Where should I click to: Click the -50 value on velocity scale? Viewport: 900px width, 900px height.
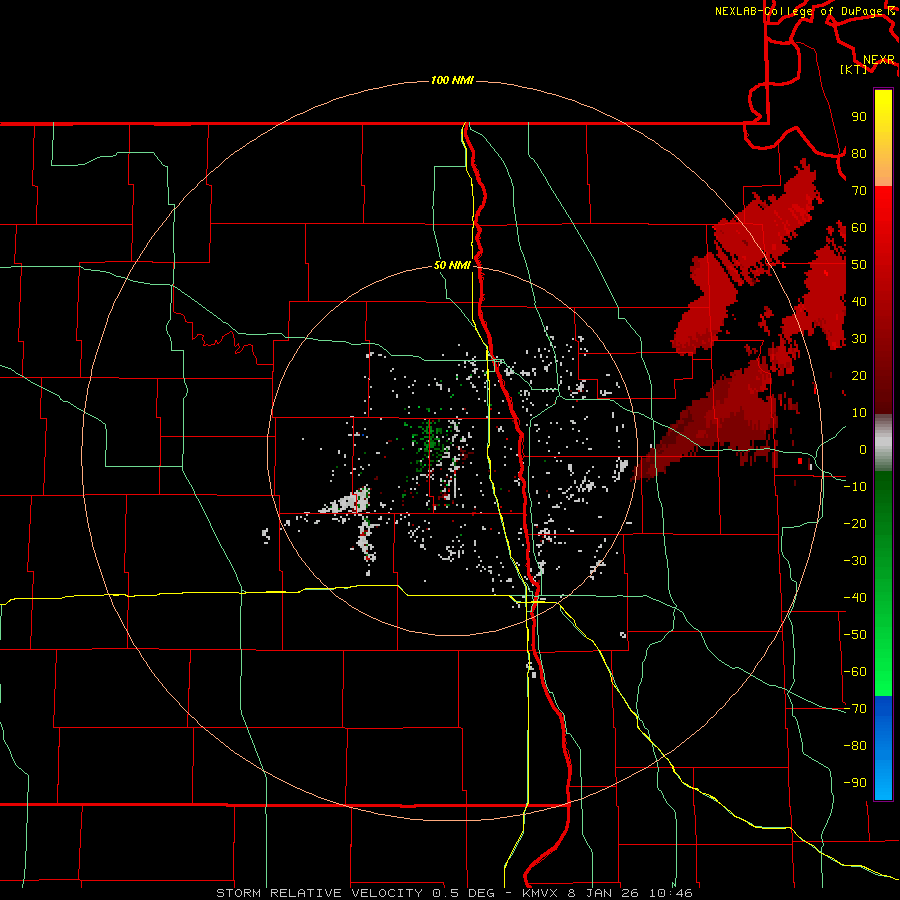855,635
